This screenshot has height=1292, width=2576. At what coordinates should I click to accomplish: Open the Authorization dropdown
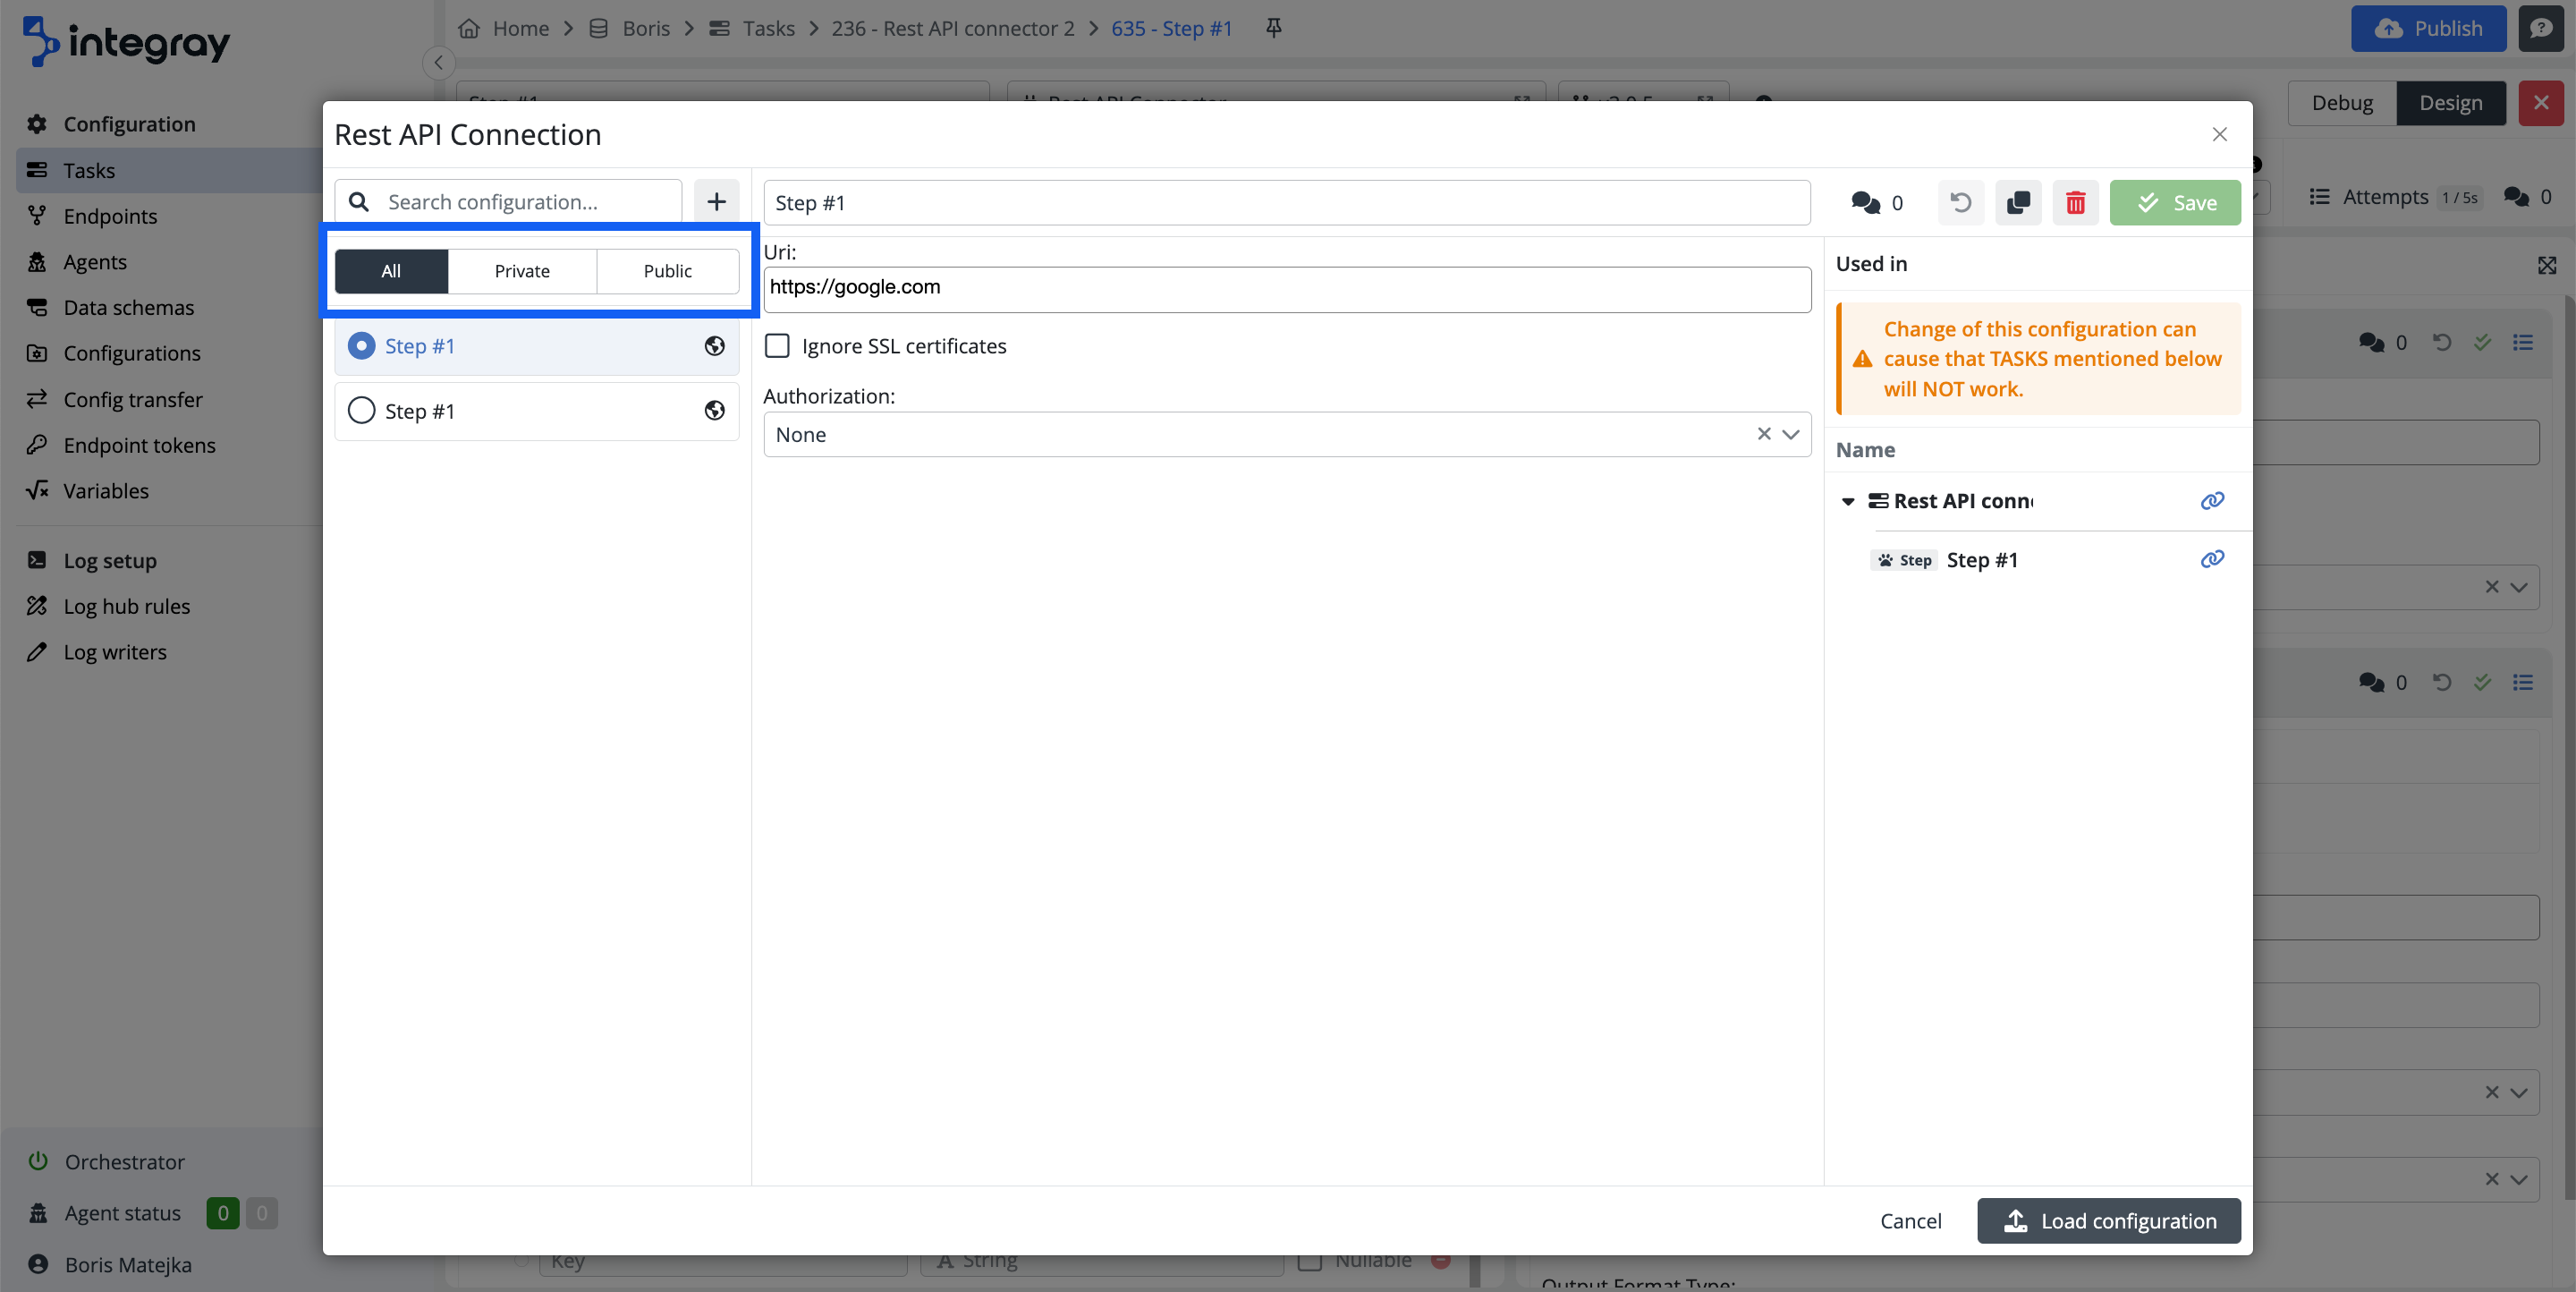1790,435
